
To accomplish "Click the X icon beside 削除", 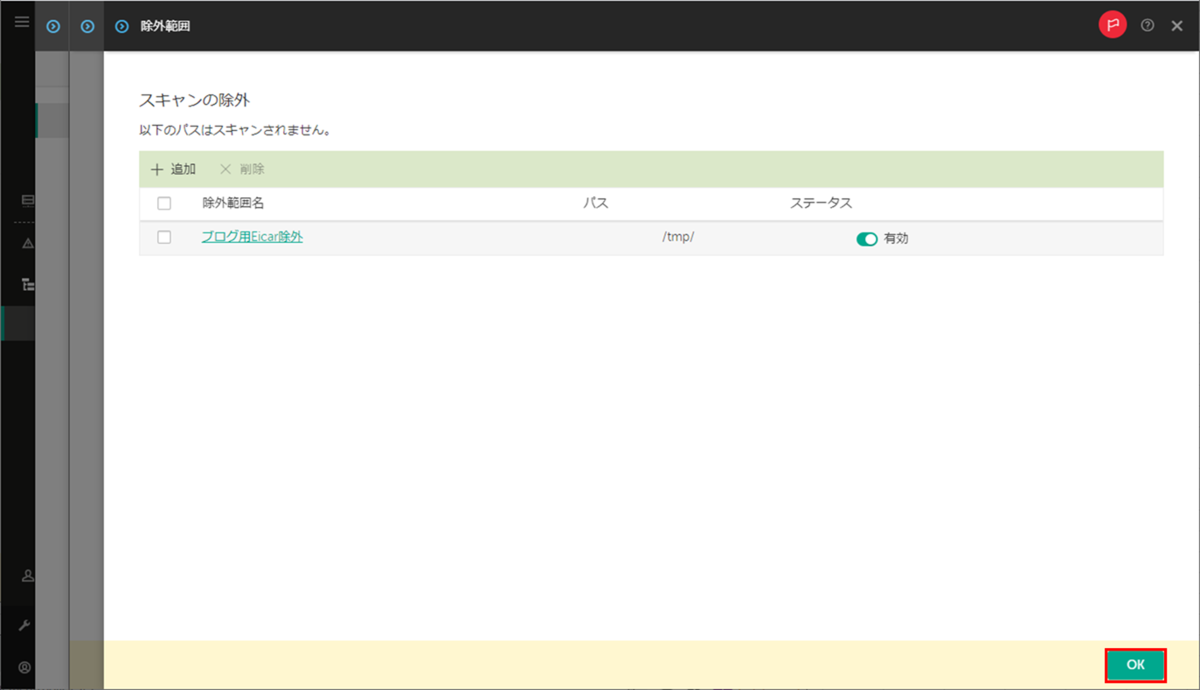I will [x=227, y=169].
